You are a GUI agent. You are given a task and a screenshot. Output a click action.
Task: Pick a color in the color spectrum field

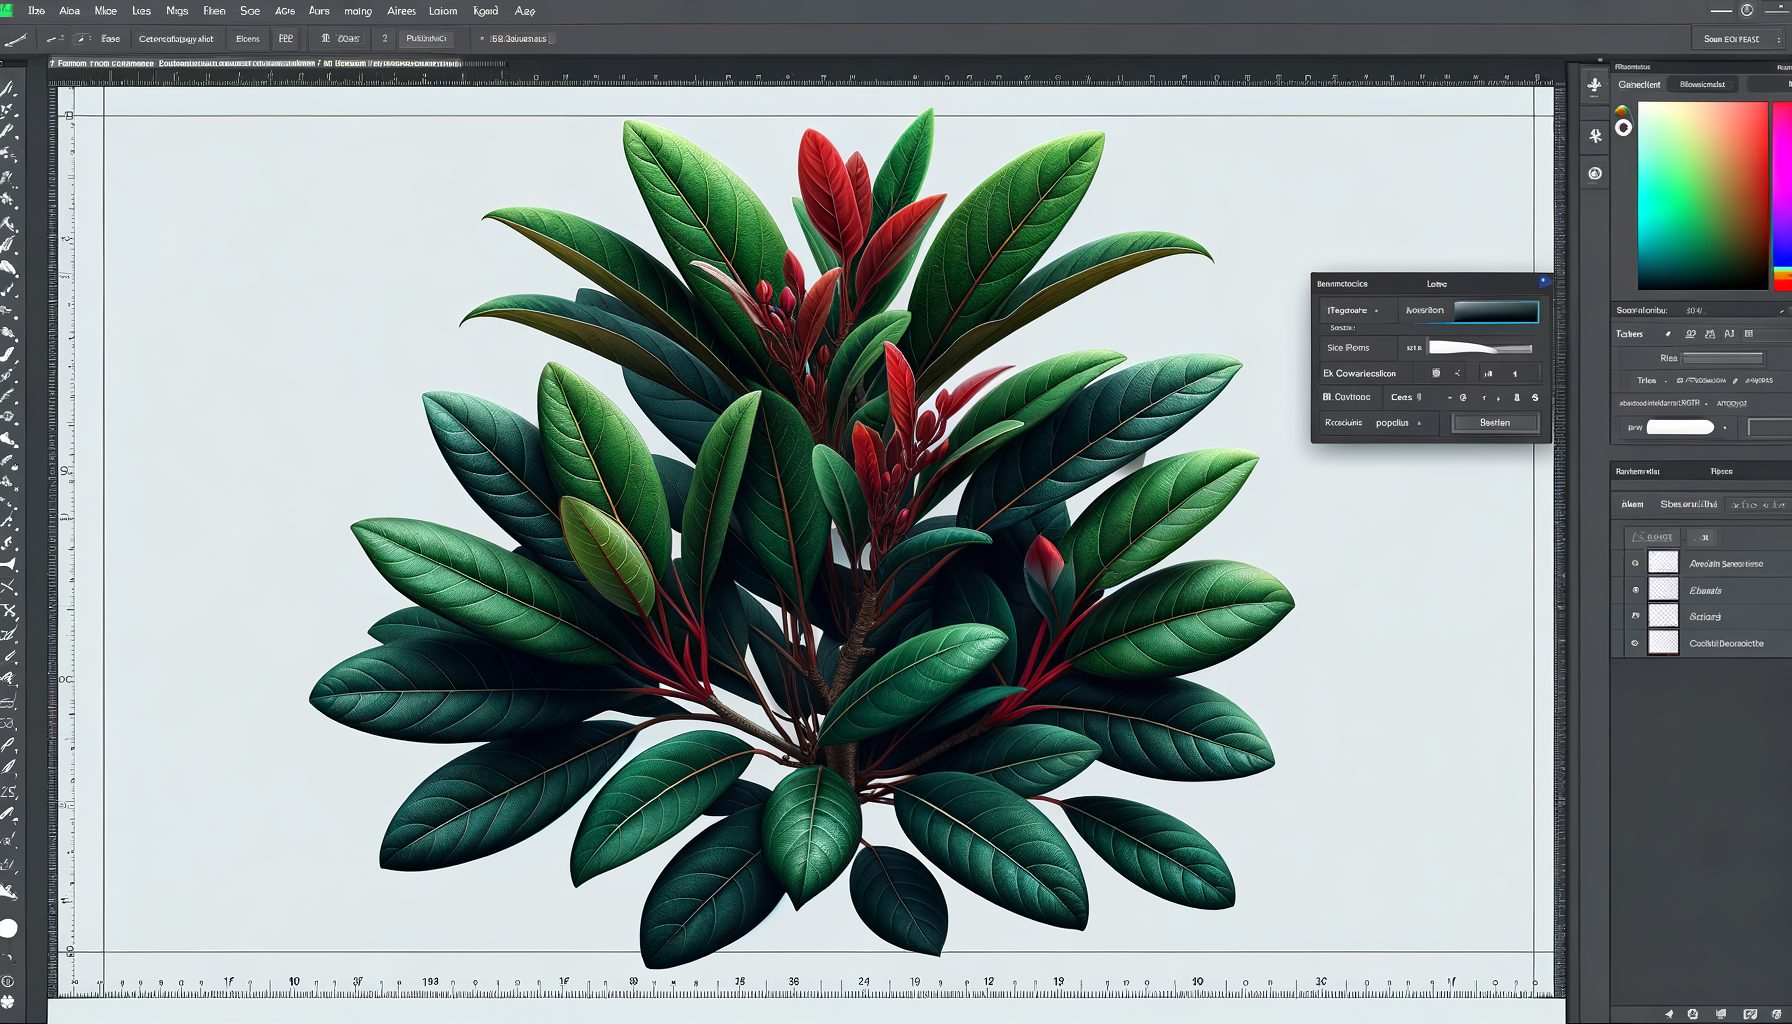[1703, 196]
